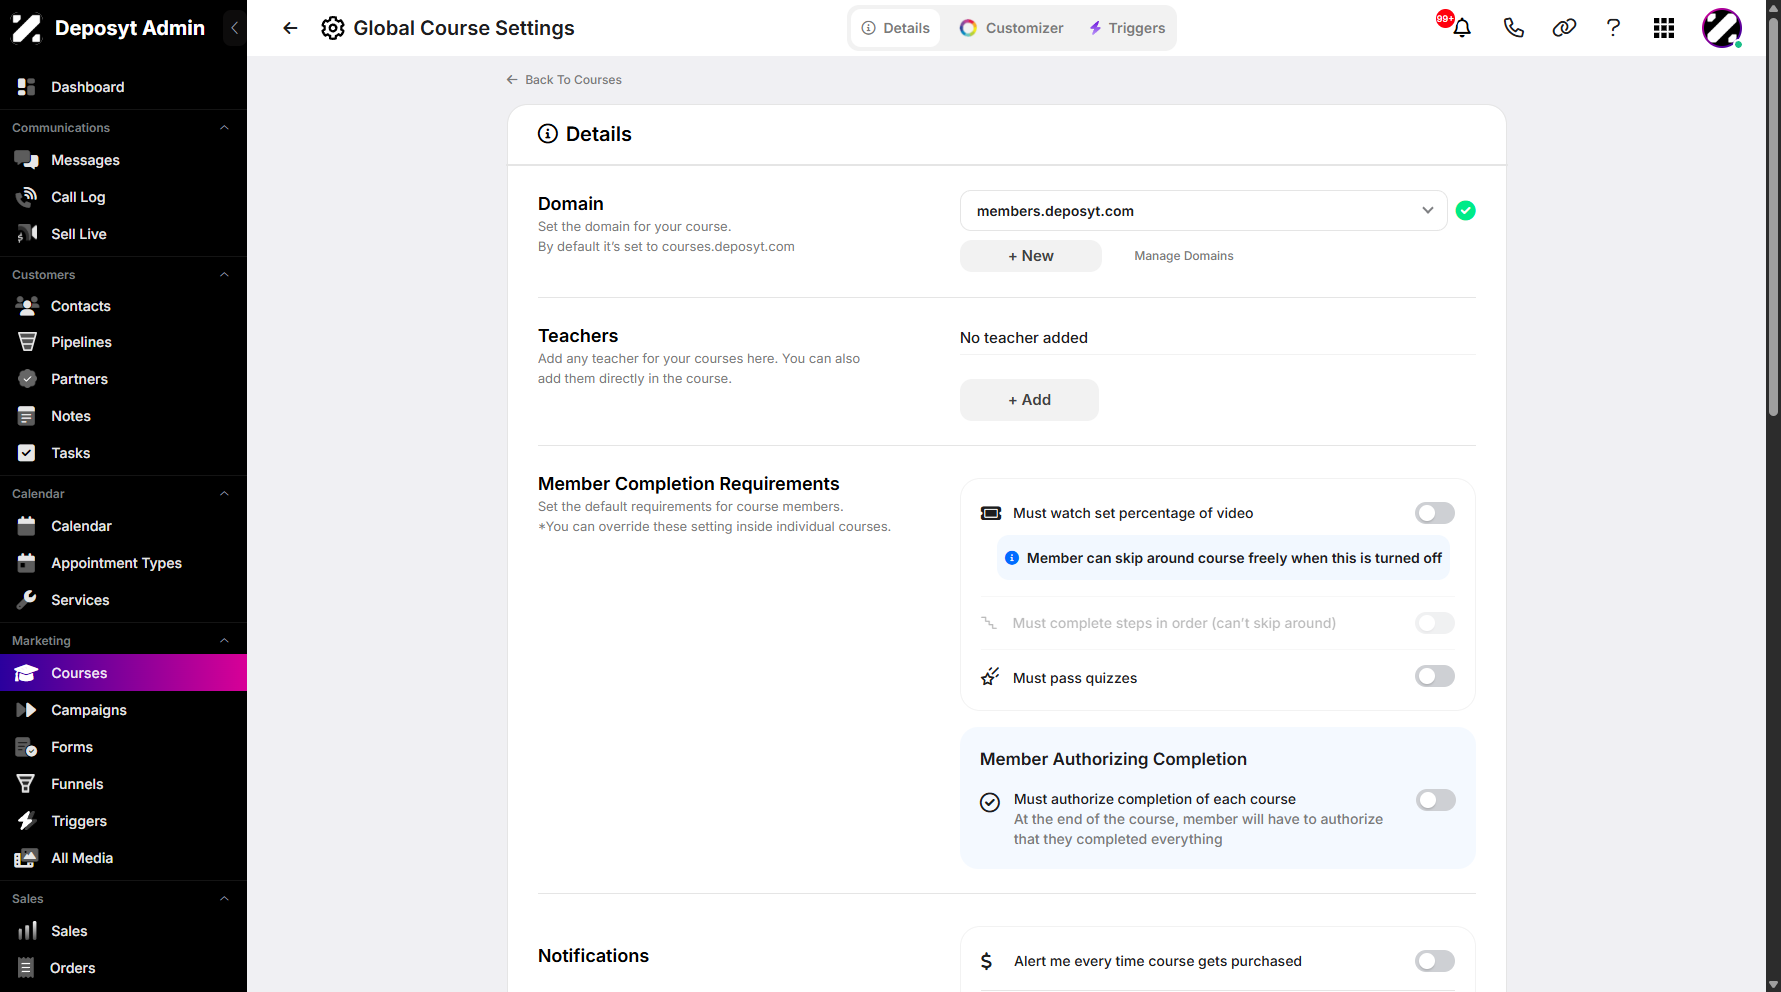Open Appointment Types in the sidebar

(x=123, y=563)
